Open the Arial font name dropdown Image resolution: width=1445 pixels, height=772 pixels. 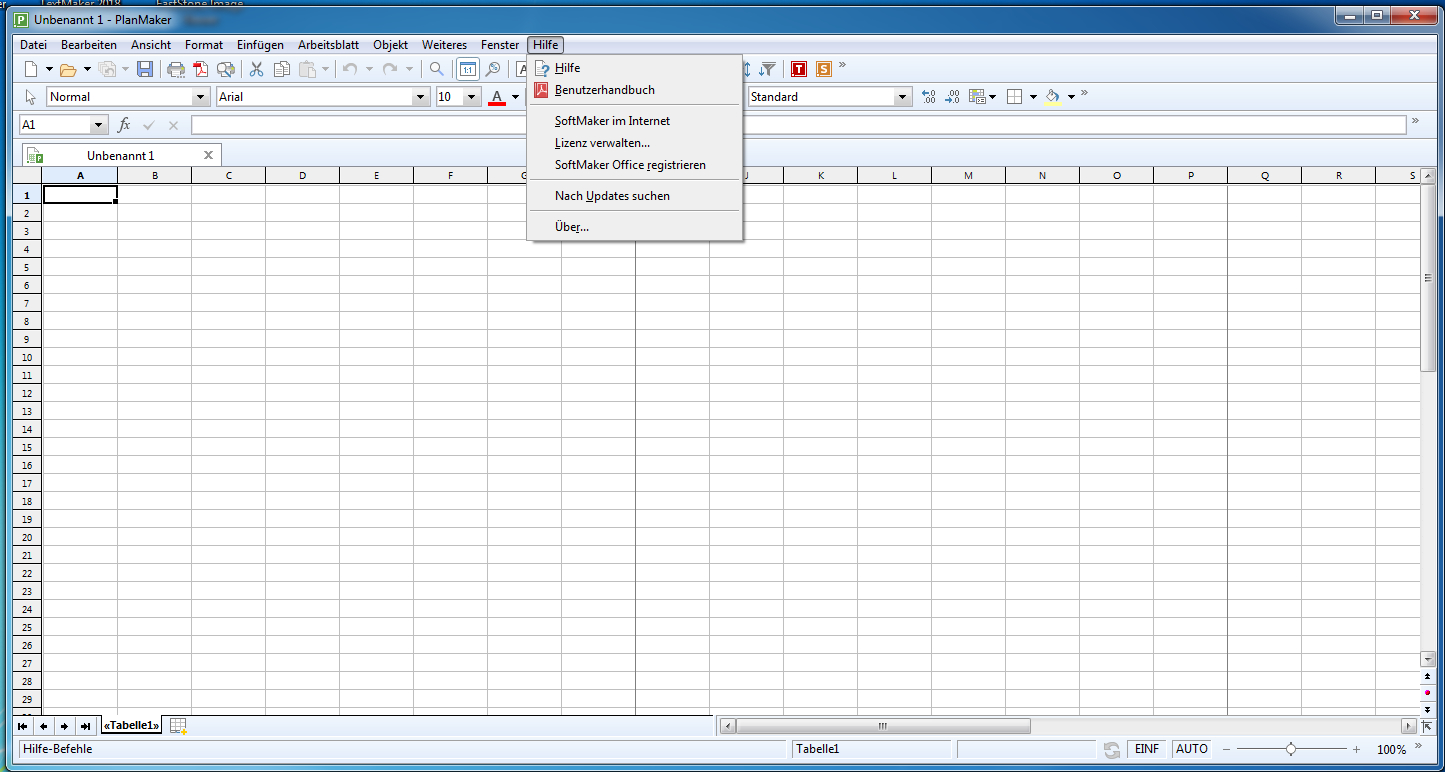(421, 97)
